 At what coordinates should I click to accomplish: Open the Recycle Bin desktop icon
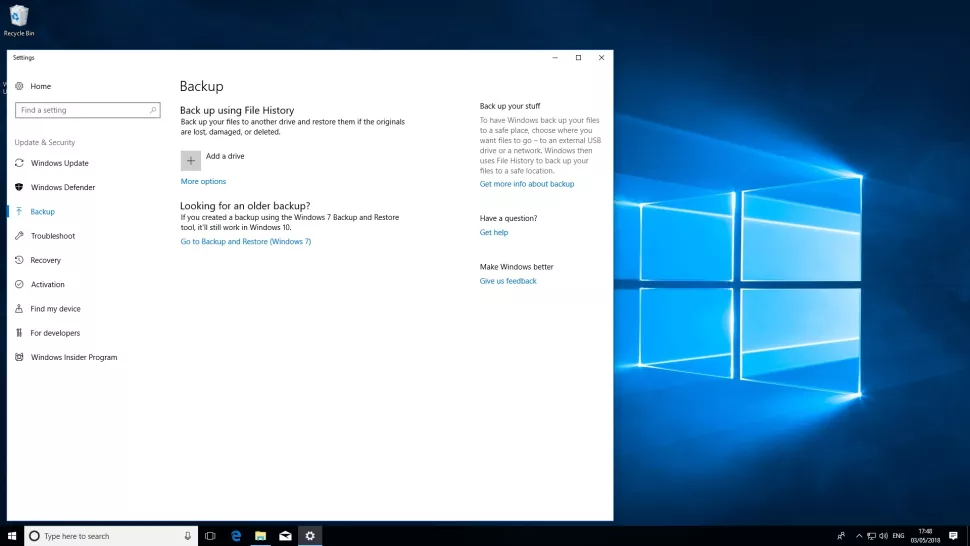point(19,20)
